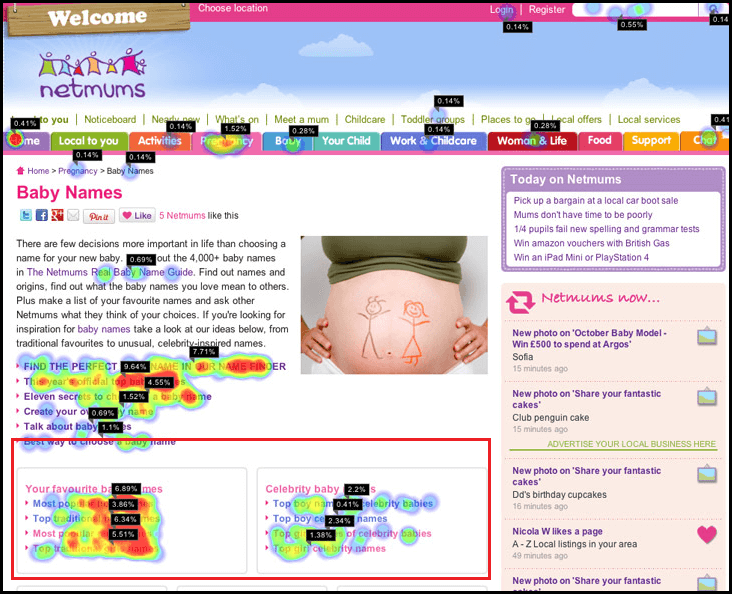Open the Register link
Image resolution: width=732 pixels, height=594 pixels.
pos(547,9)
